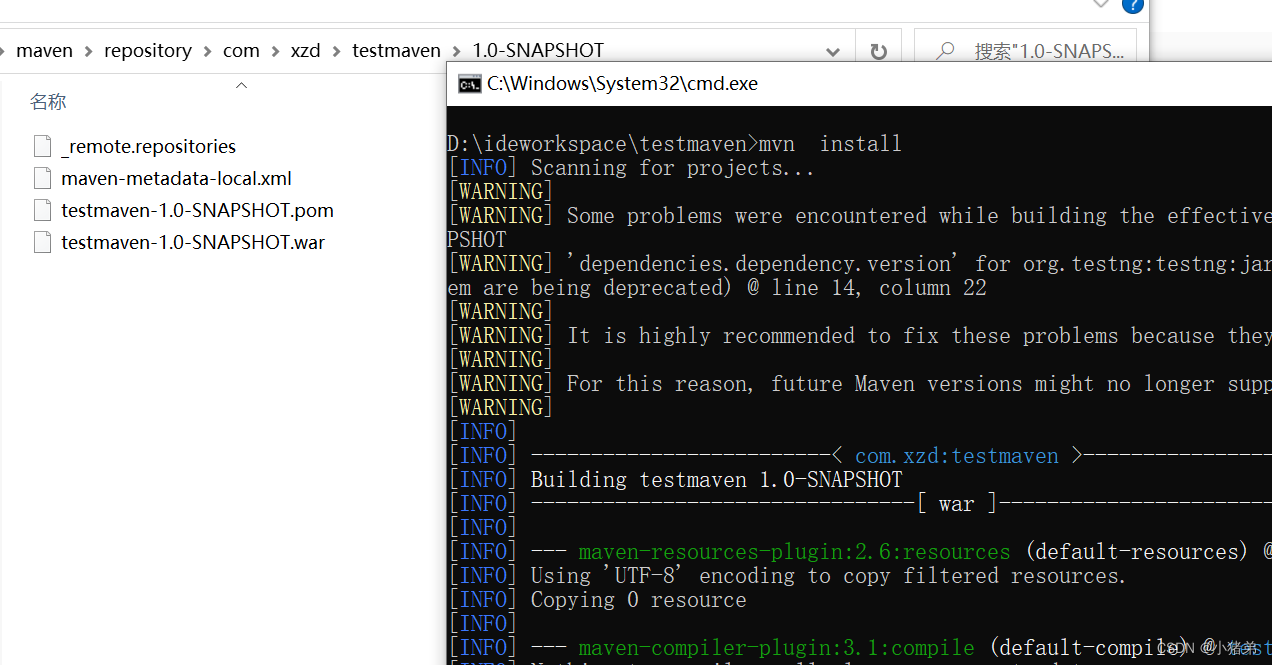Click 'maven-resources-plugin:2.6:resources' text in cmd
1272x665 pixels.
click(795, 552)
